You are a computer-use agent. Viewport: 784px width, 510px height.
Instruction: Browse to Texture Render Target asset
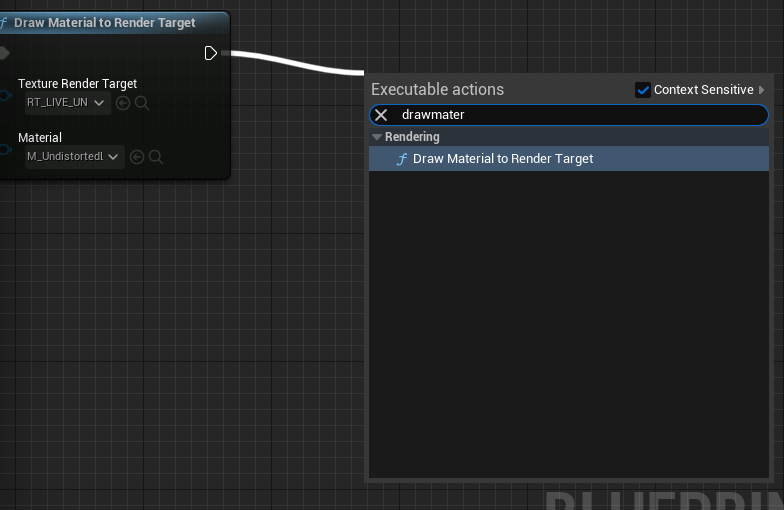click(142, 102)
